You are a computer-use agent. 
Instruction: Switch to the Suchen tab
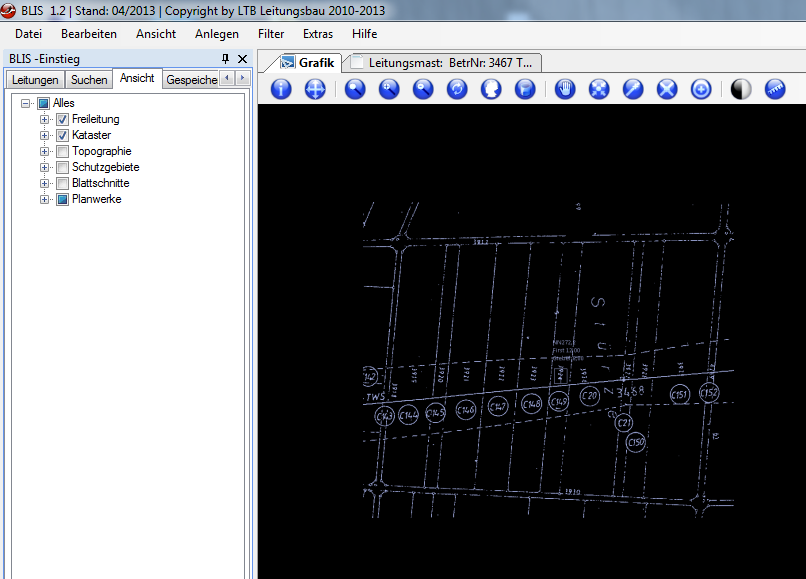89,80
